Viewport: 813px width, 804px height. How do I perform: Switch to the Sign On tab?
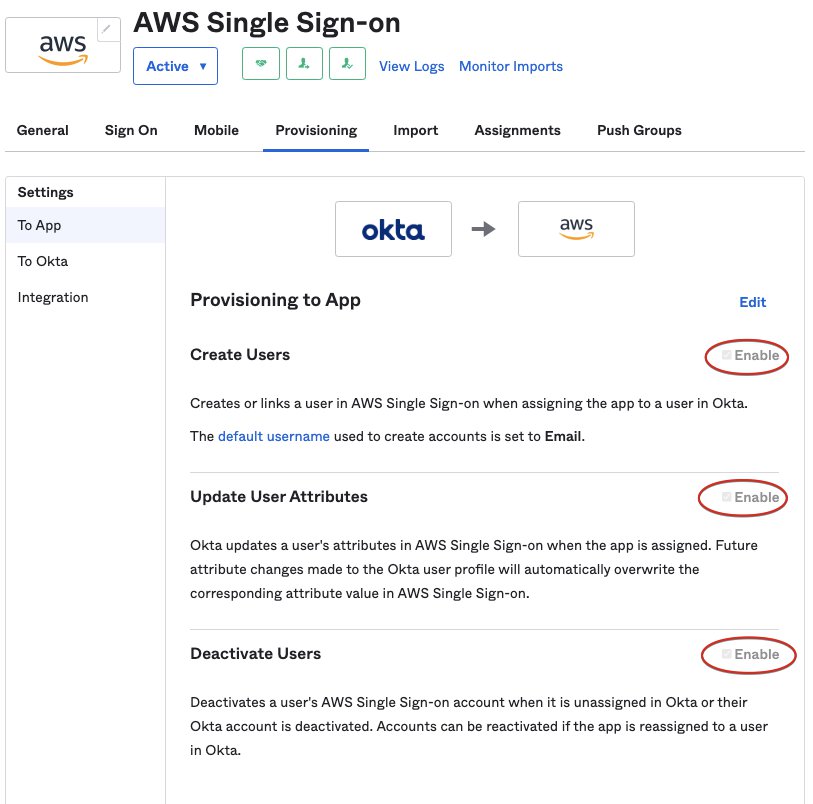click(x=131, y=130)
